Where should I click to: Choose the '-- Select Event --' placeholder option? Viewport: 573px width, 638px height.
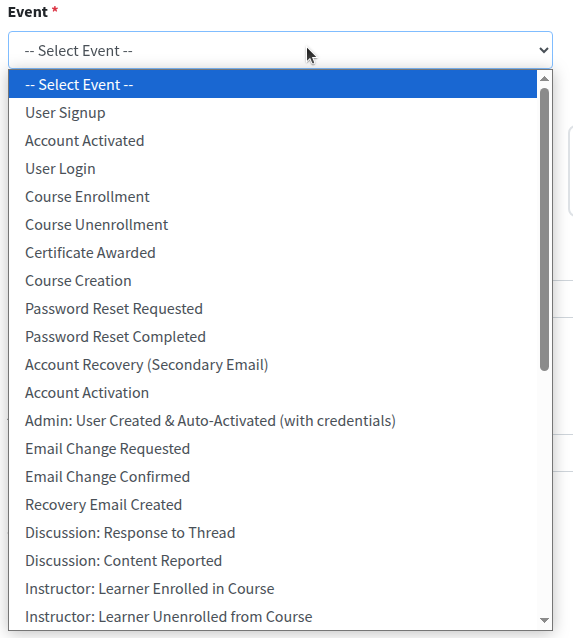pos(273,85)
